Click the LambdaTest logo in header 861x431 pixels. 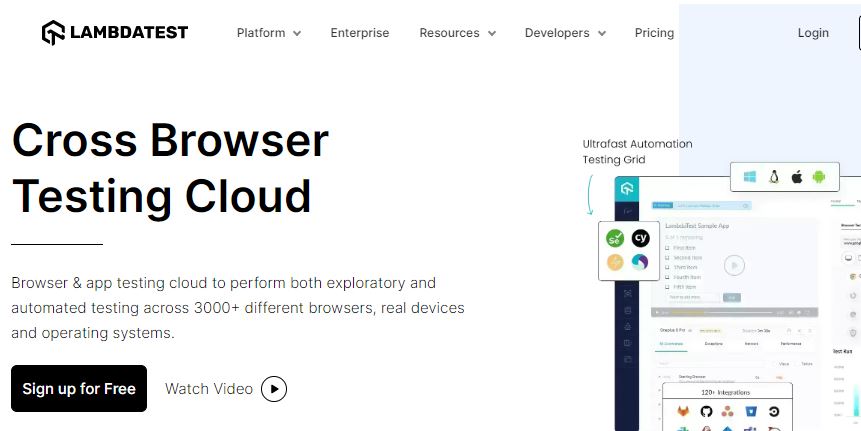click(x=115, y=32)
